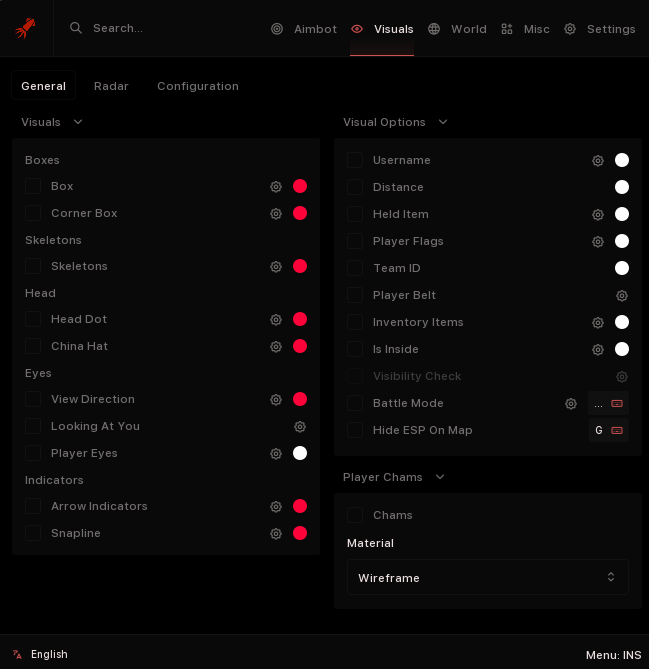Image resolution: width=649 pixels, height=669 pixels.
Task: Open Head Dot settings gear
Action: coord(276,320)
